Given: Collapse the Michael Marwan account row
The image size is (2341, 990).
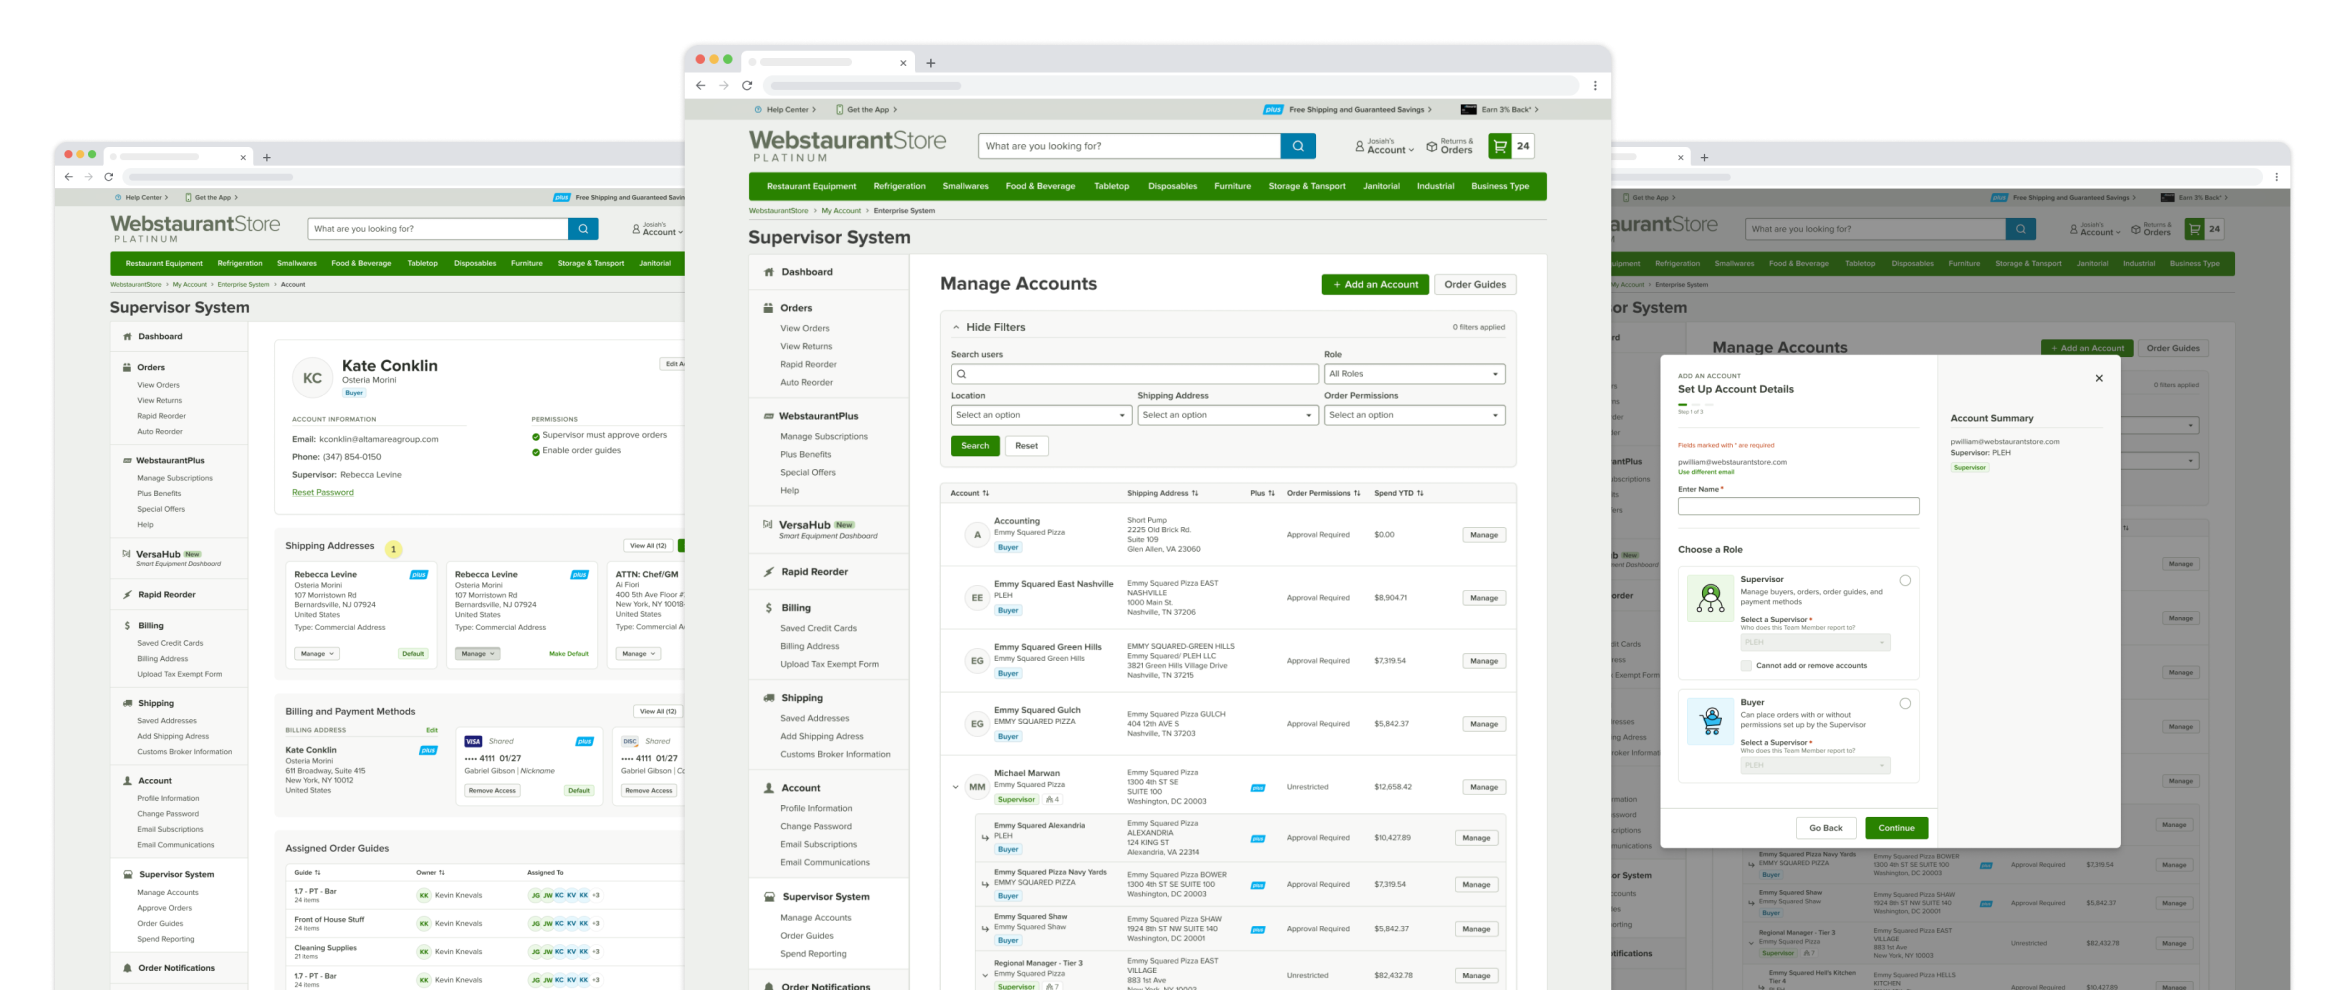Looking at the screenshot, I should (955, 787).
